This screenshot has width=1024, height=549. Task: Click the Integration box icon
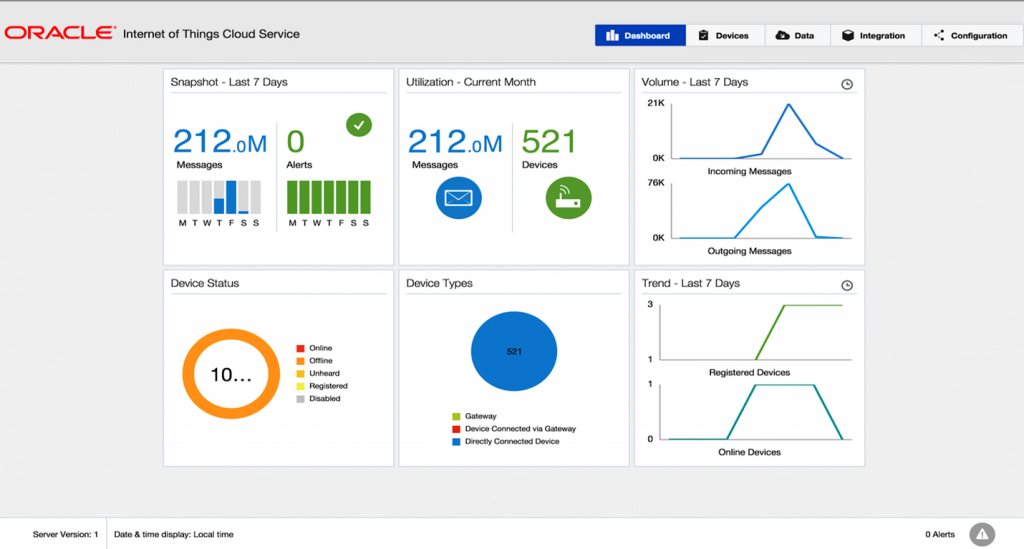(x=848, y=35)
